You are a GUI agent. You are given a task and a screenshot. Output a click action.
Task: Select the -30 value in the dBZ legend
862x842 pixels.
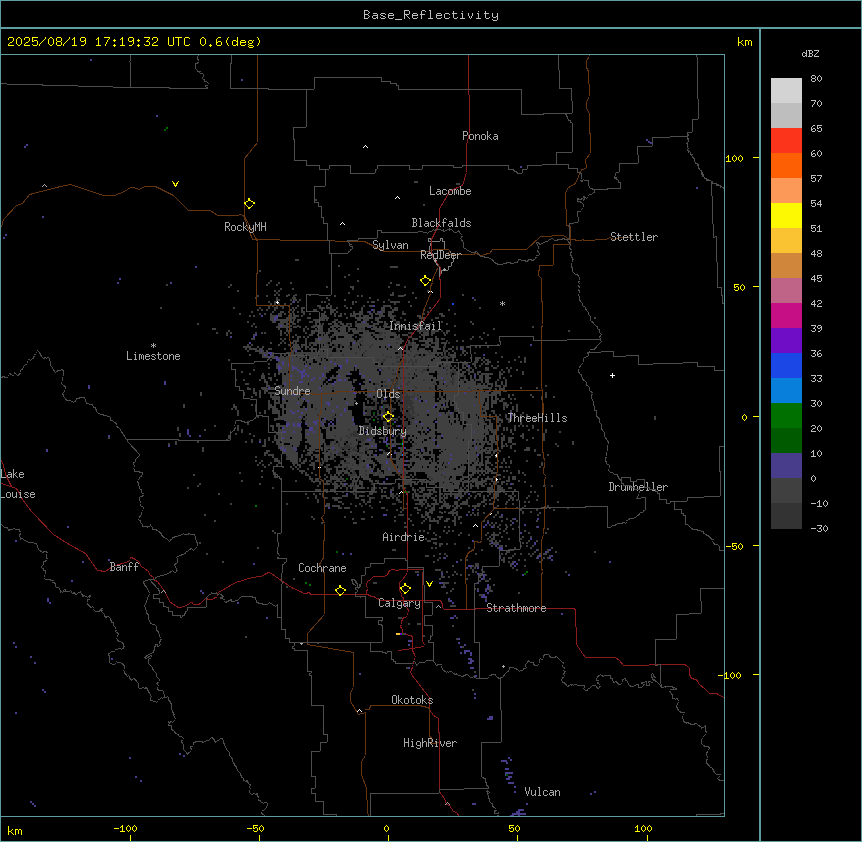click(x=819, y=528)
